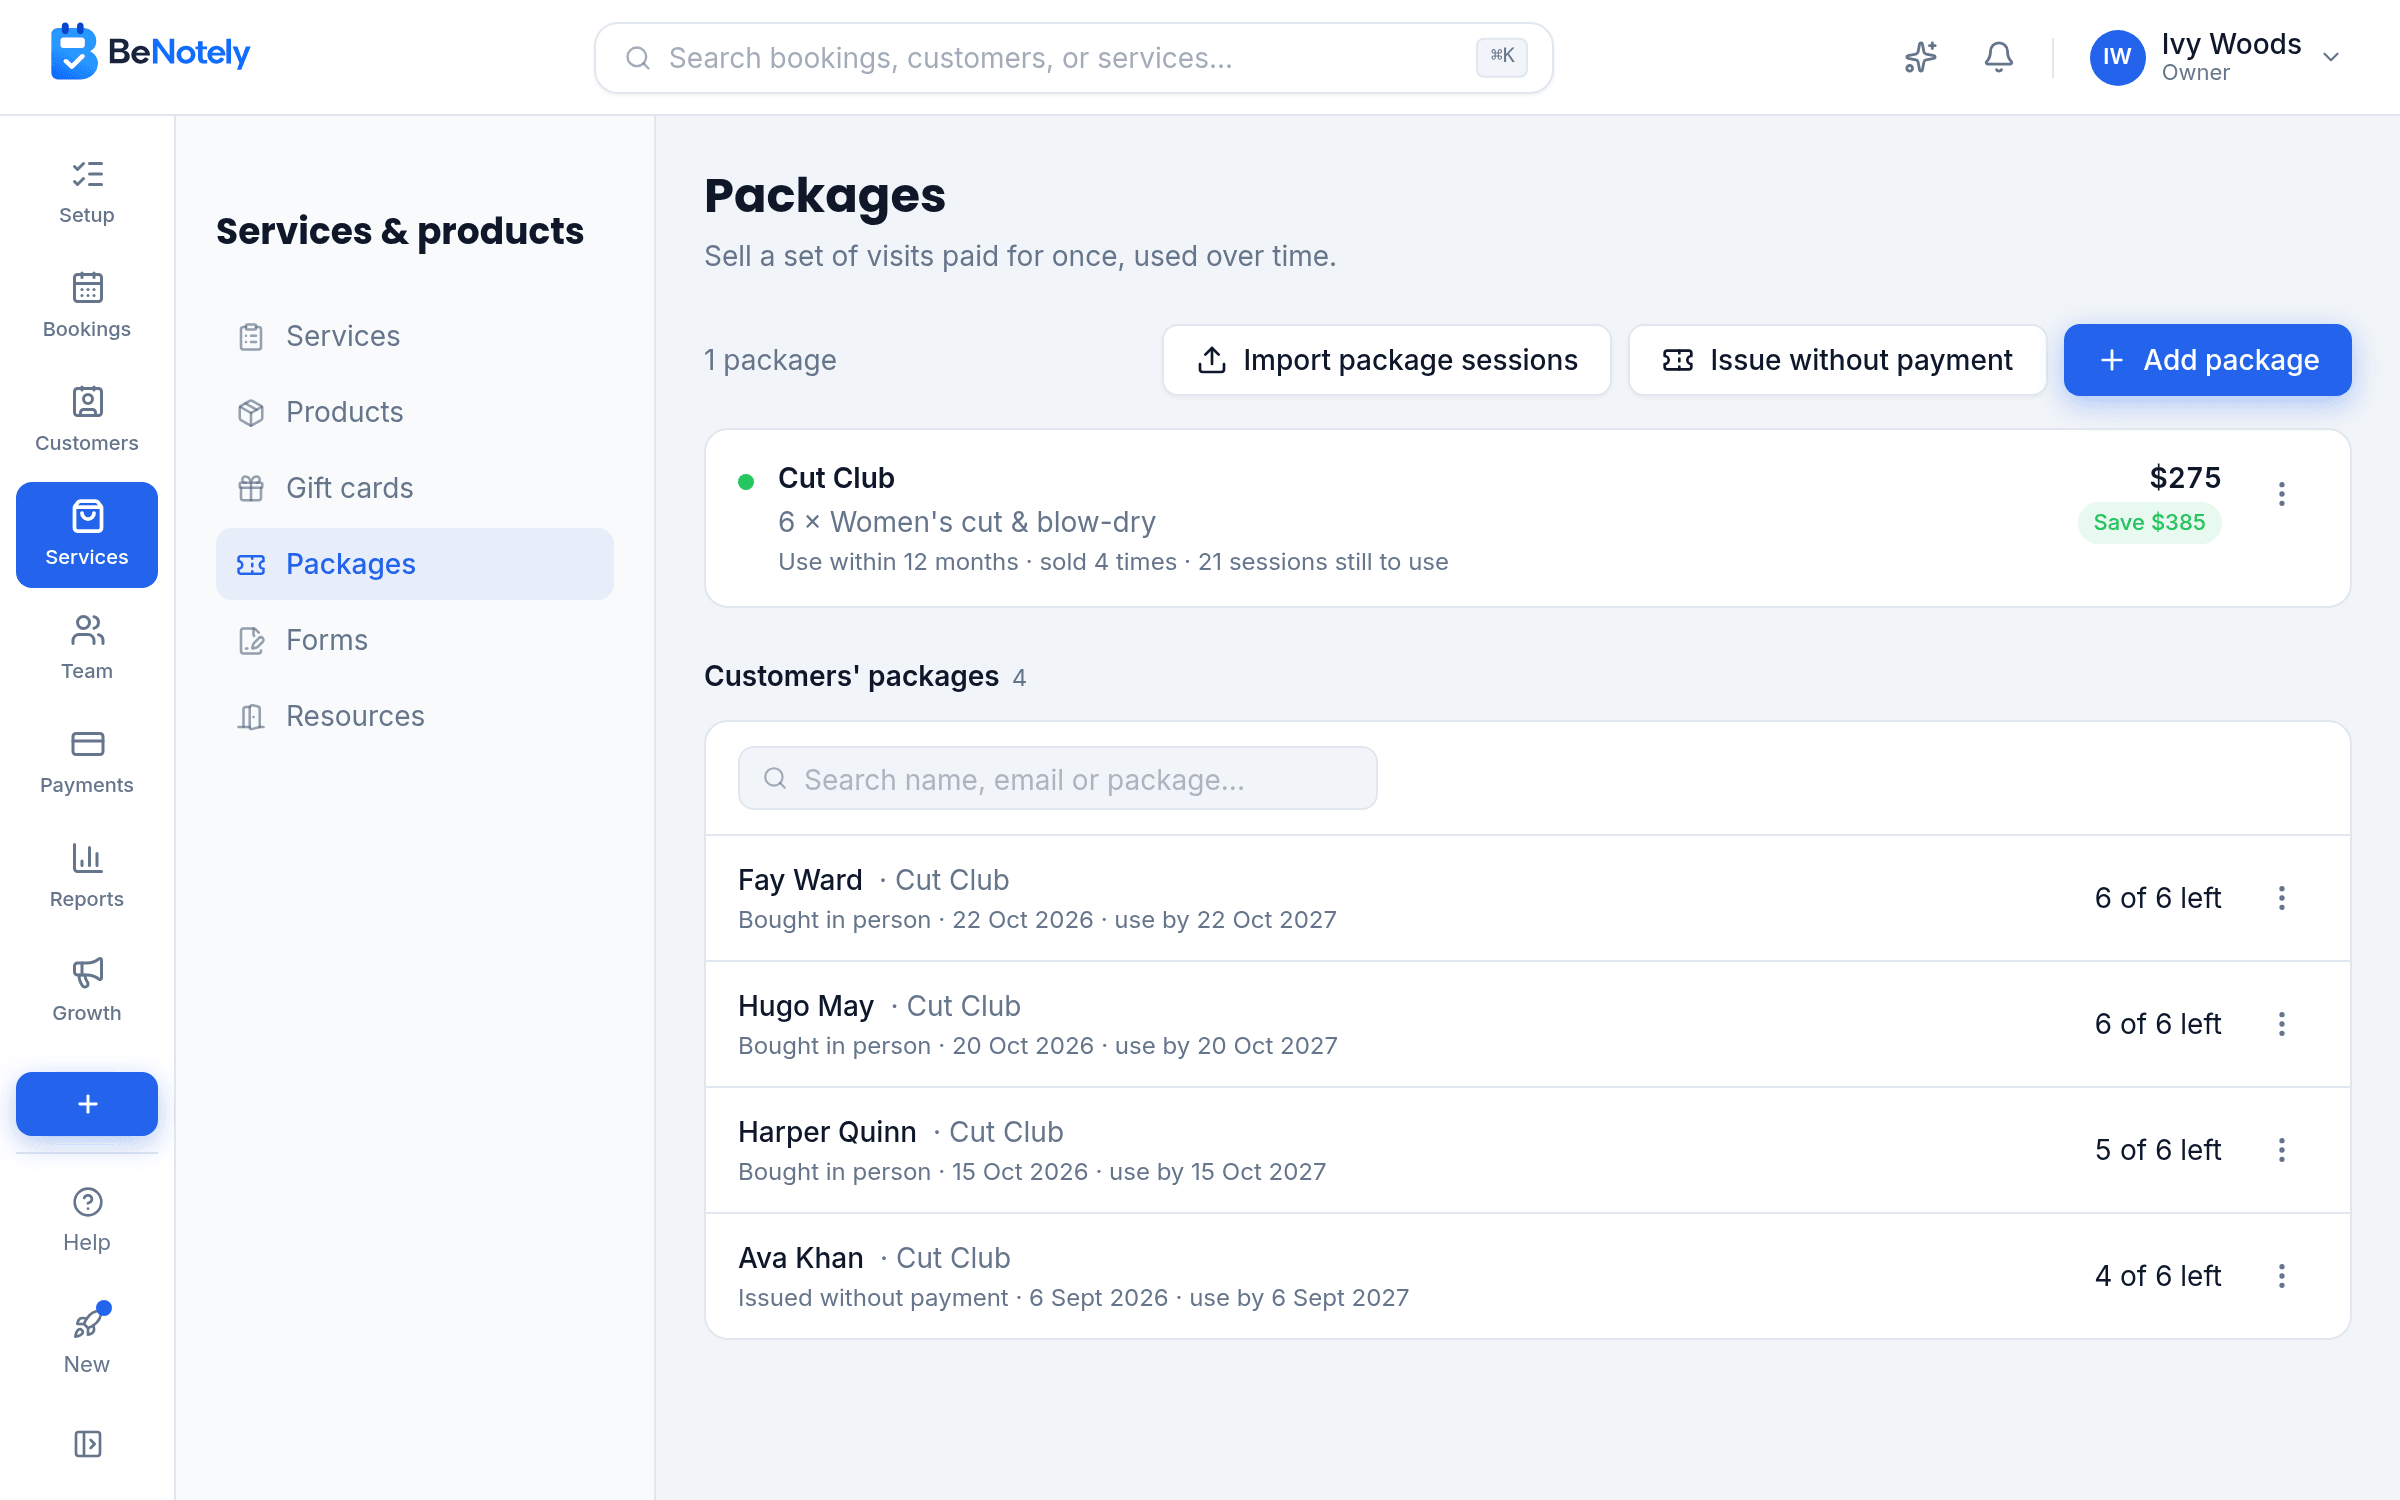Open Fay Ward row options menu

2282,898
